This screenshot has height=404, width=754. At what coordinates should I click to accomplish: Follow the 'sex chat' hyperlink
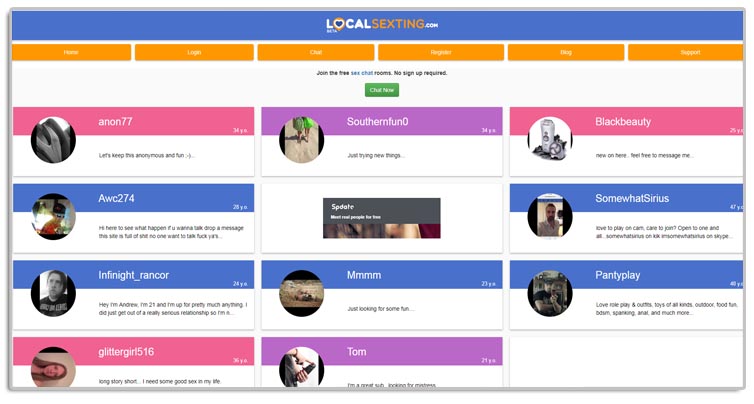362,73
